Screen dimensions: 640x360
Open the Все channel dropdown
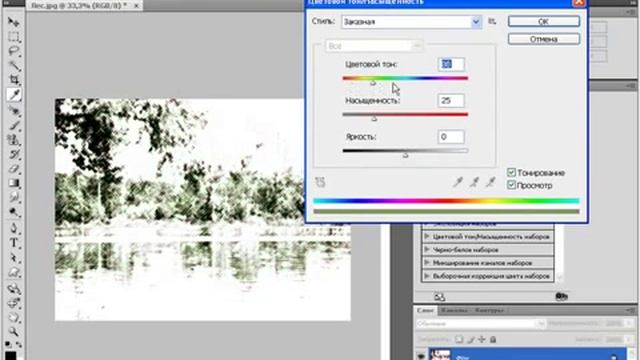(x=374, y=46)
